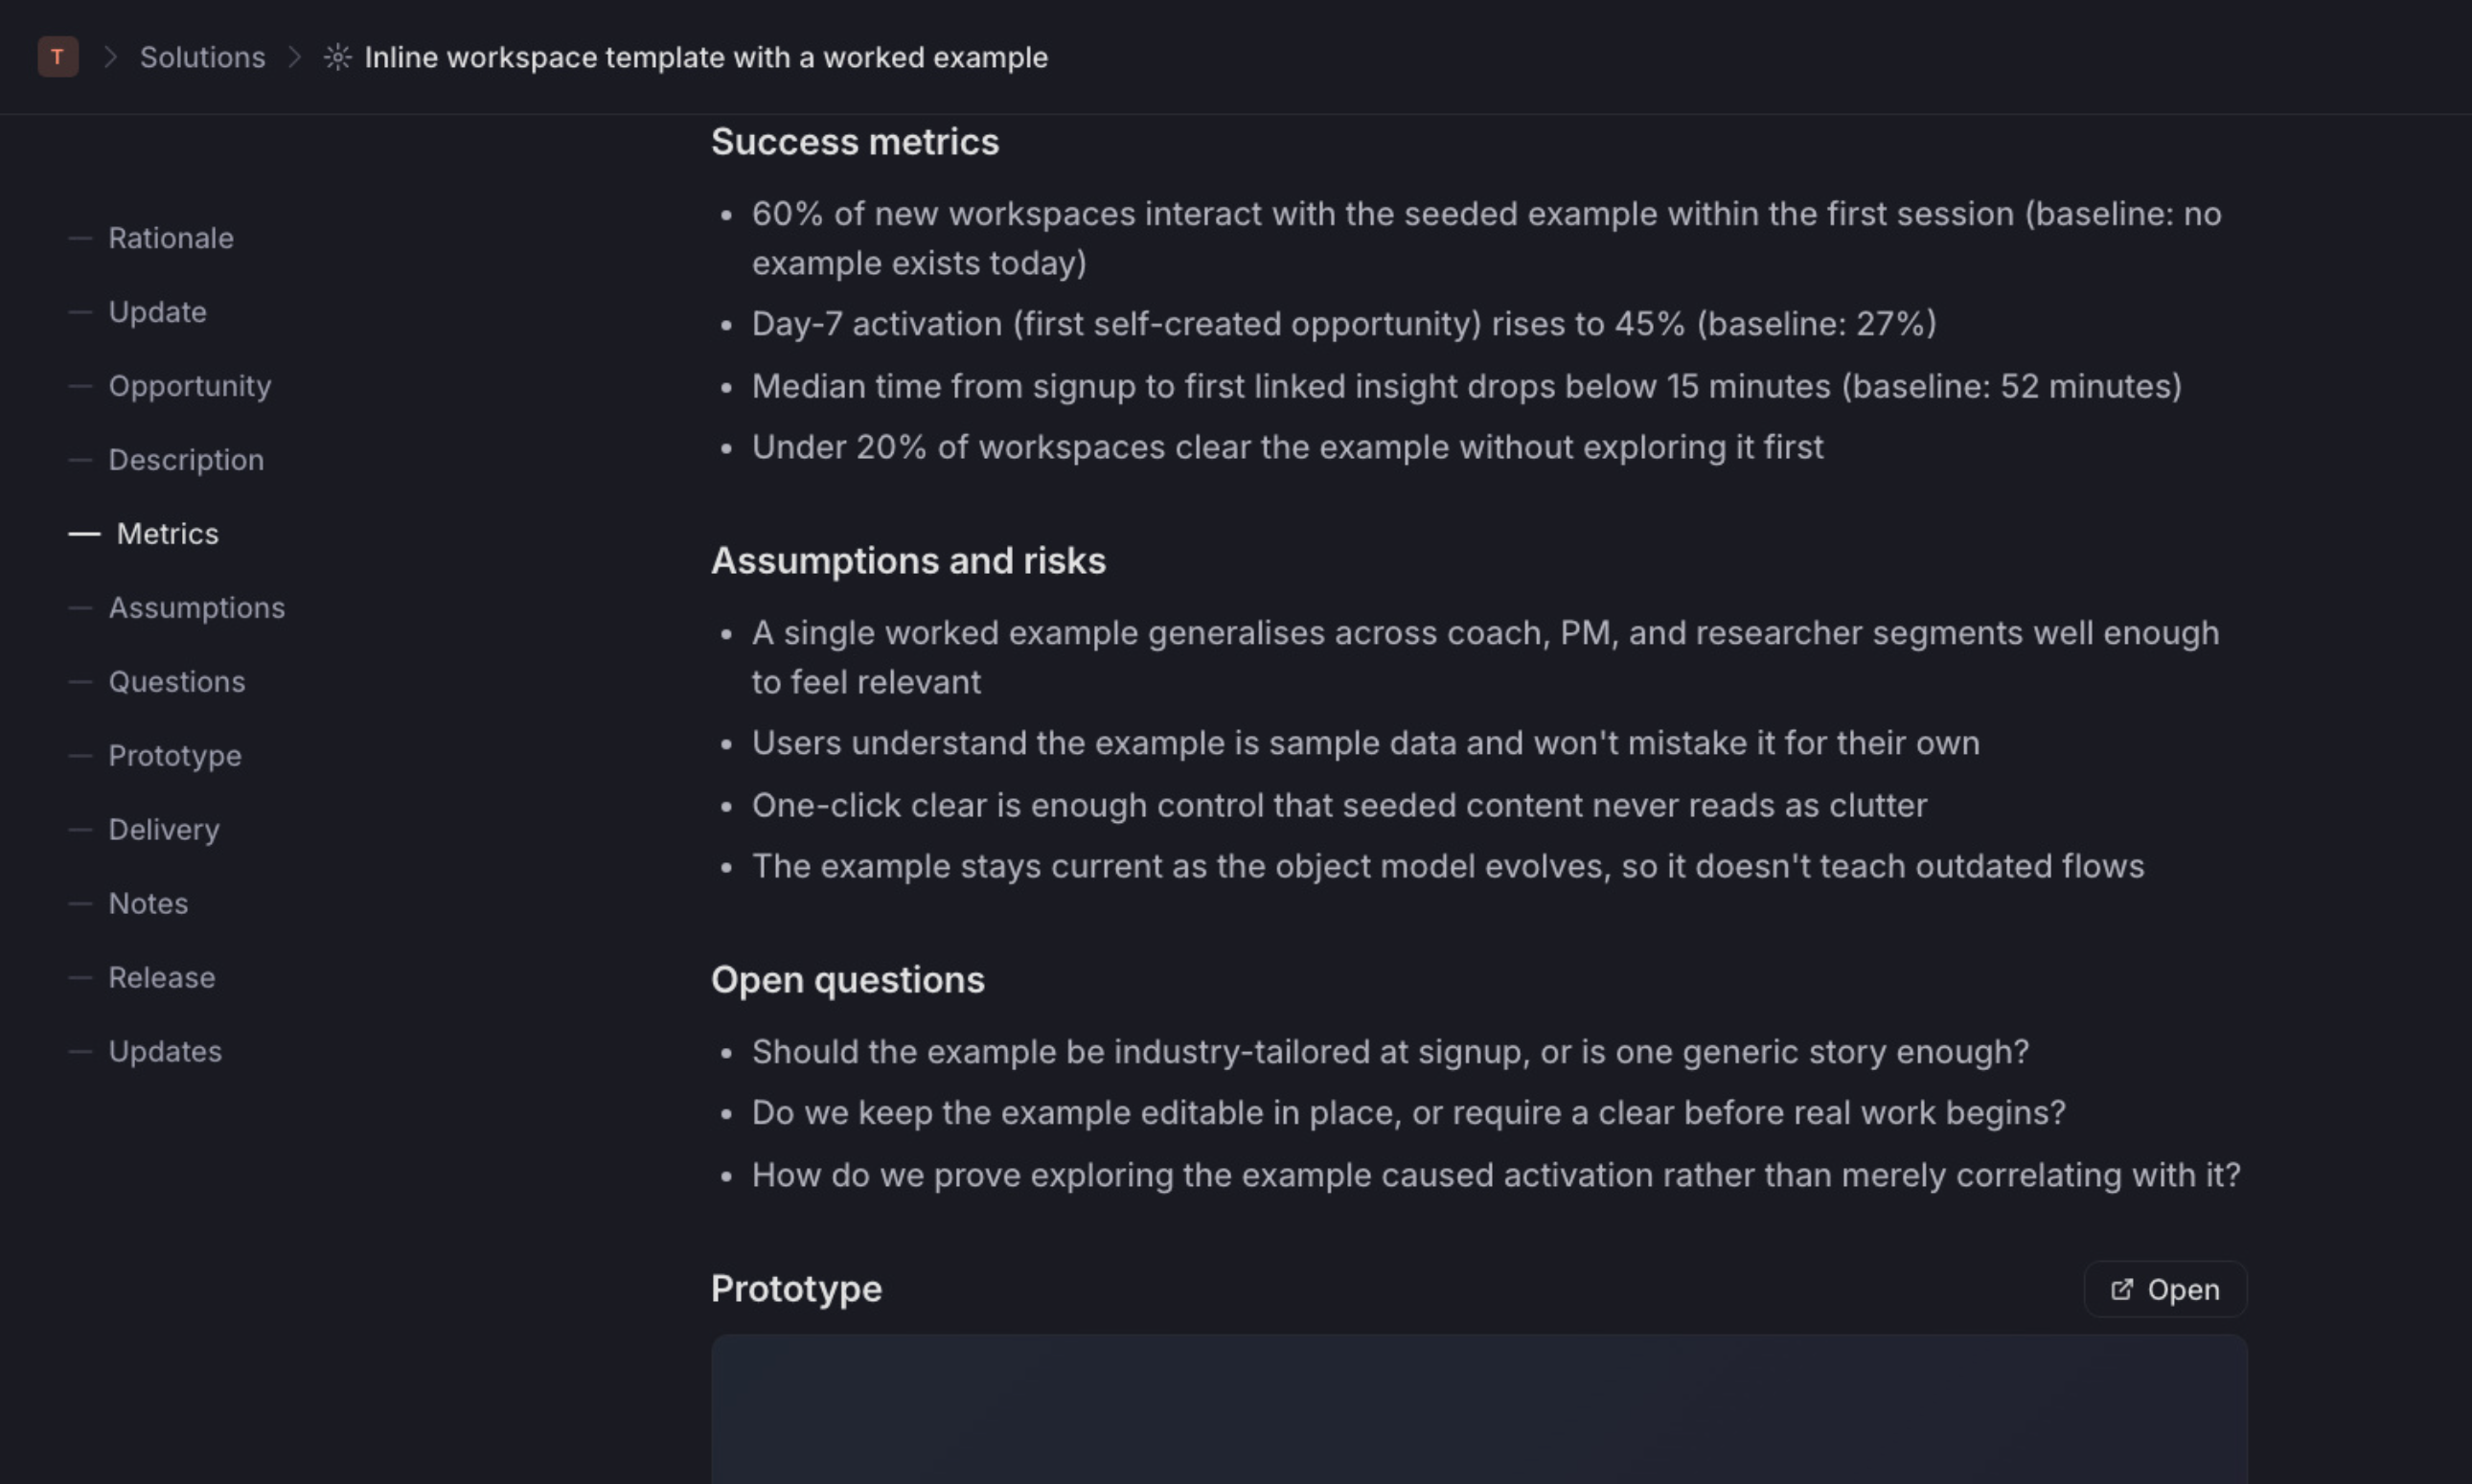Navigate to the Opportunity outline item

190,386
